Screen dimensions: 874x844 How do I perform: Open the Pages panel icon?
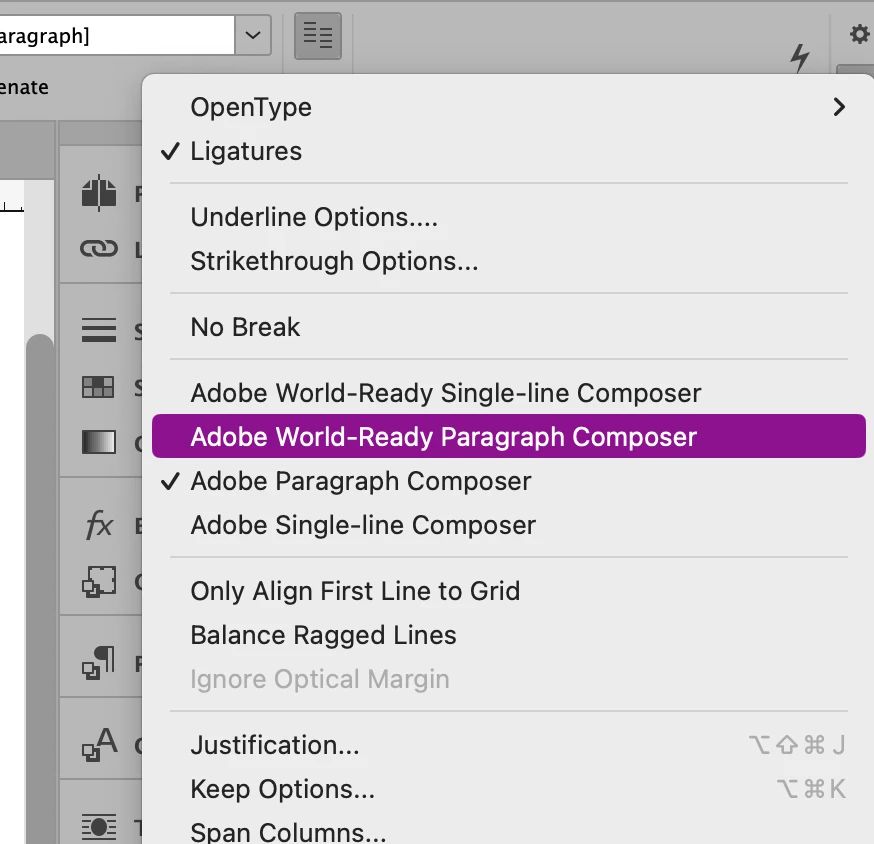point(99,193)
